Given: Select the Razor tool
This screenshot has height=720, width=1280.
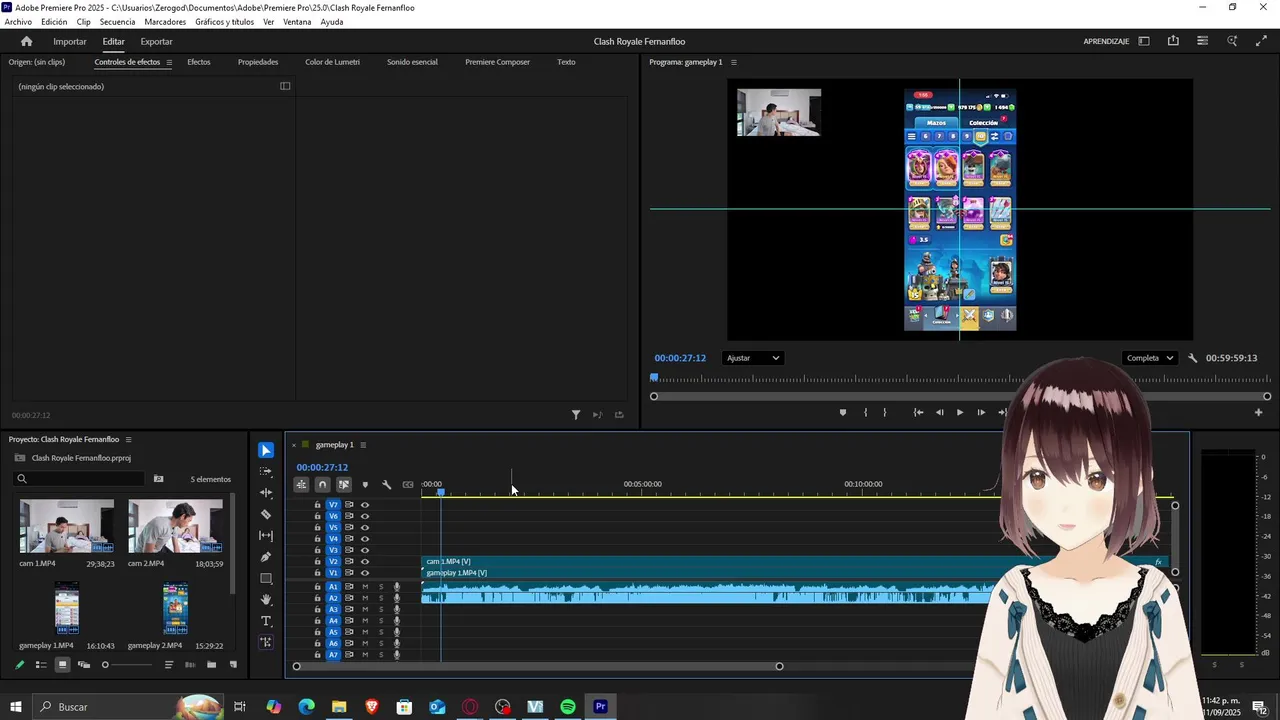Looking at the screenshot, I should [x=266, y=514].
